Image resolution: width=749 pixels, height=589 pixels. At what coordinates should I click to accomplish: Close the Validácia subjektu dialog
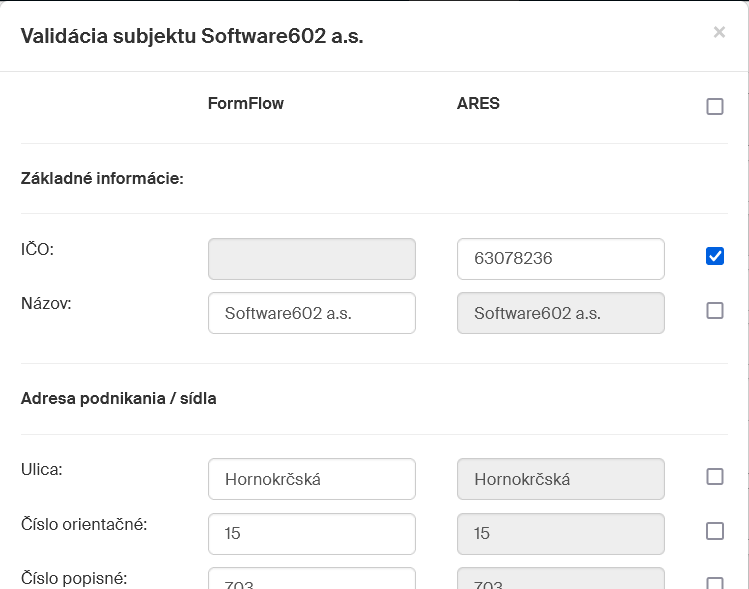coord(719,32)
